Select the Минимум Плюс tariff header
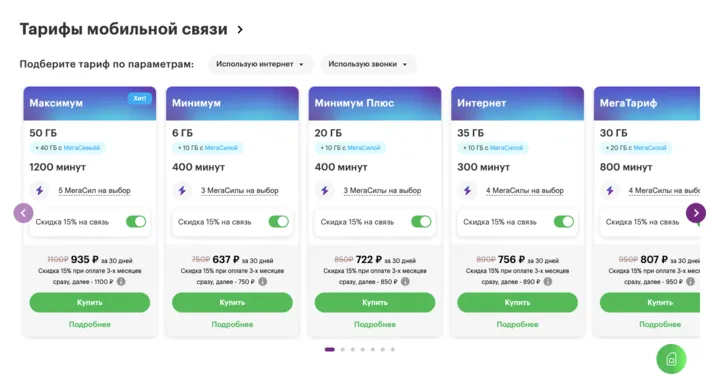718x383 pixels. click(375, 104)
